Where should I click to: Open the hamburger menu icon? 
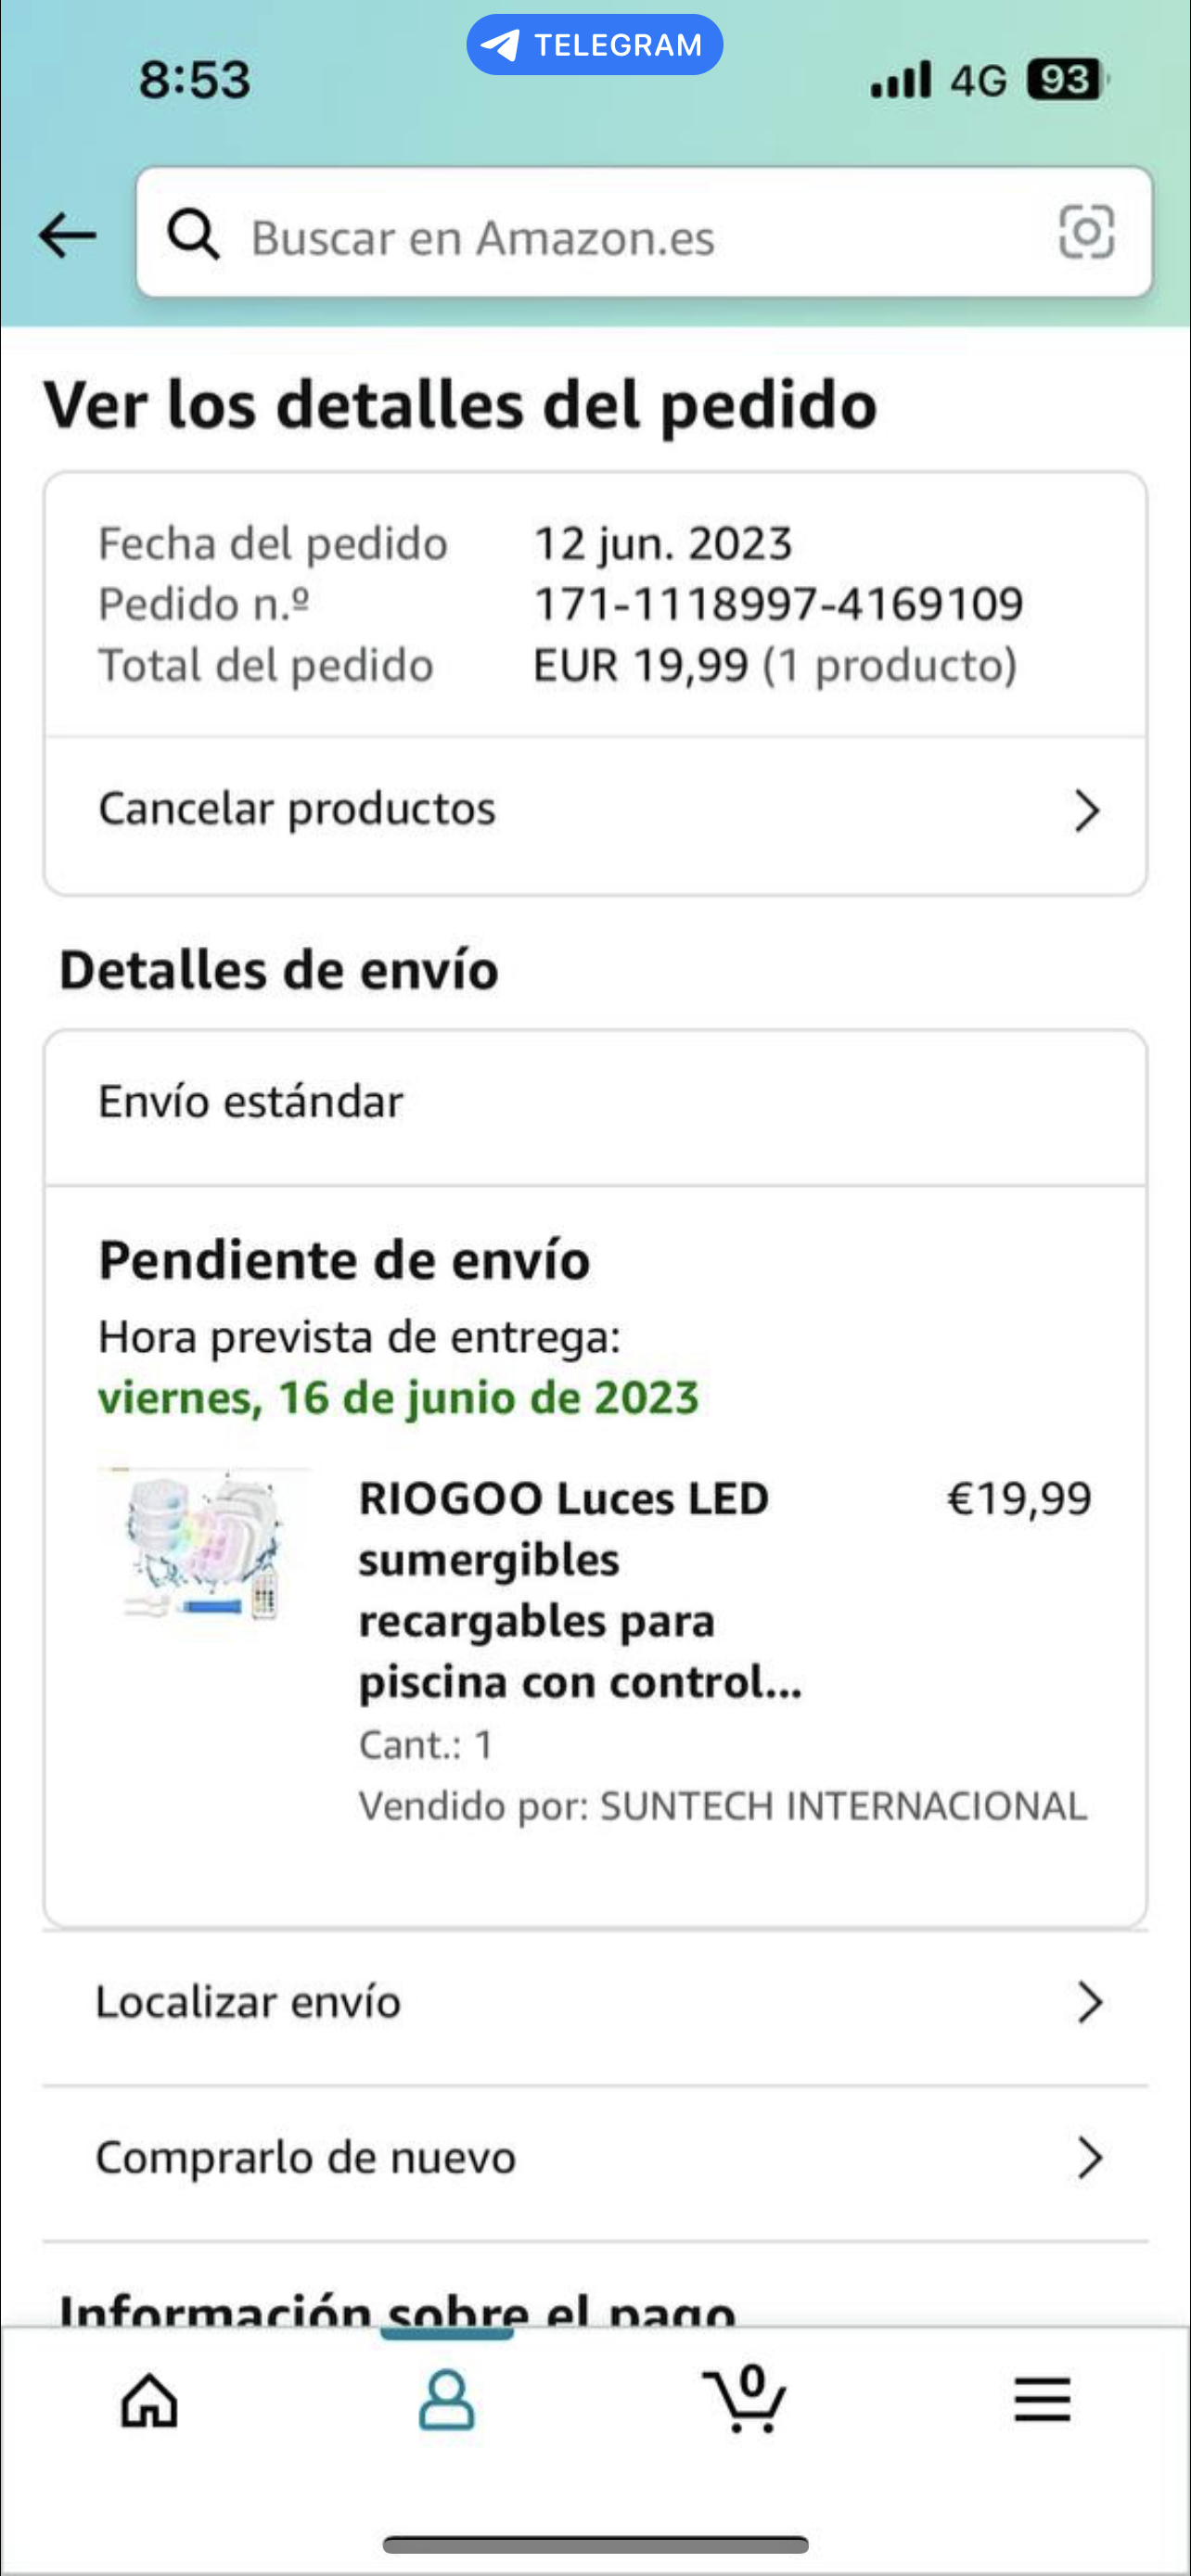pos(1041,2400)
